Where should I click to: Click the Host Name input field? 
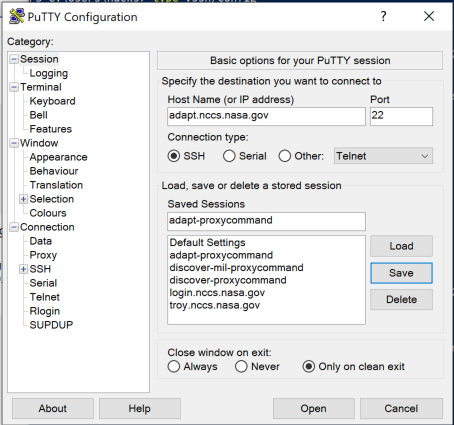pyautogui.click(x=266, y=116)
